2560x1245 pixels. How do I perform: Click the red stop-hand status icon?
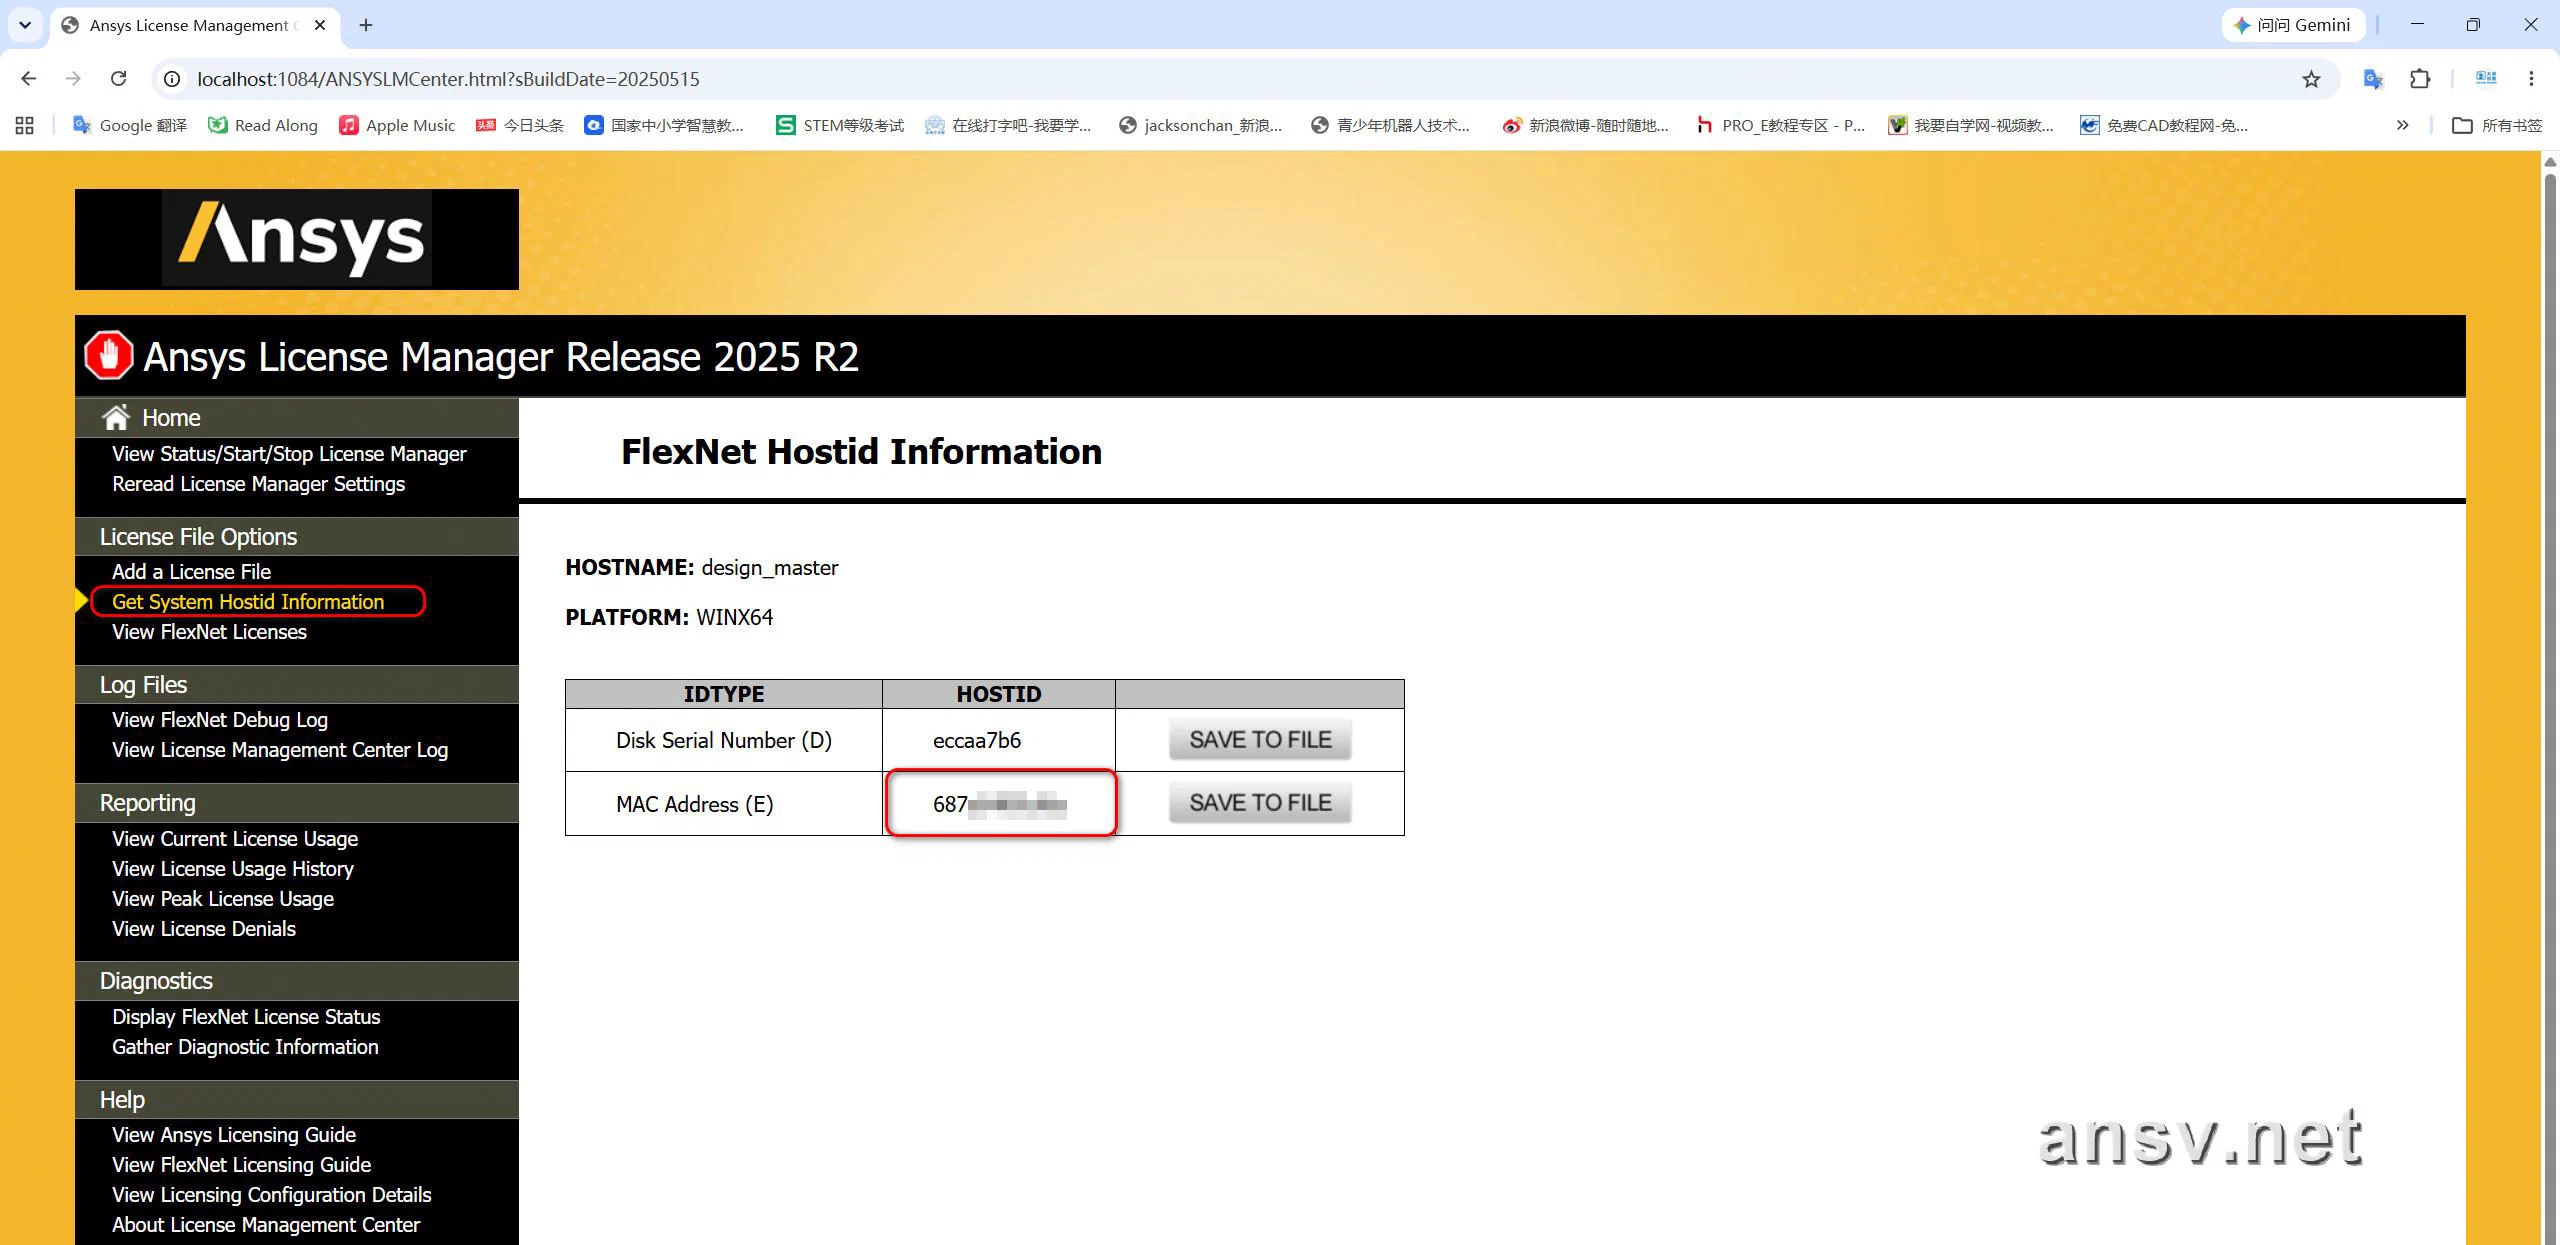pos(108,356)
